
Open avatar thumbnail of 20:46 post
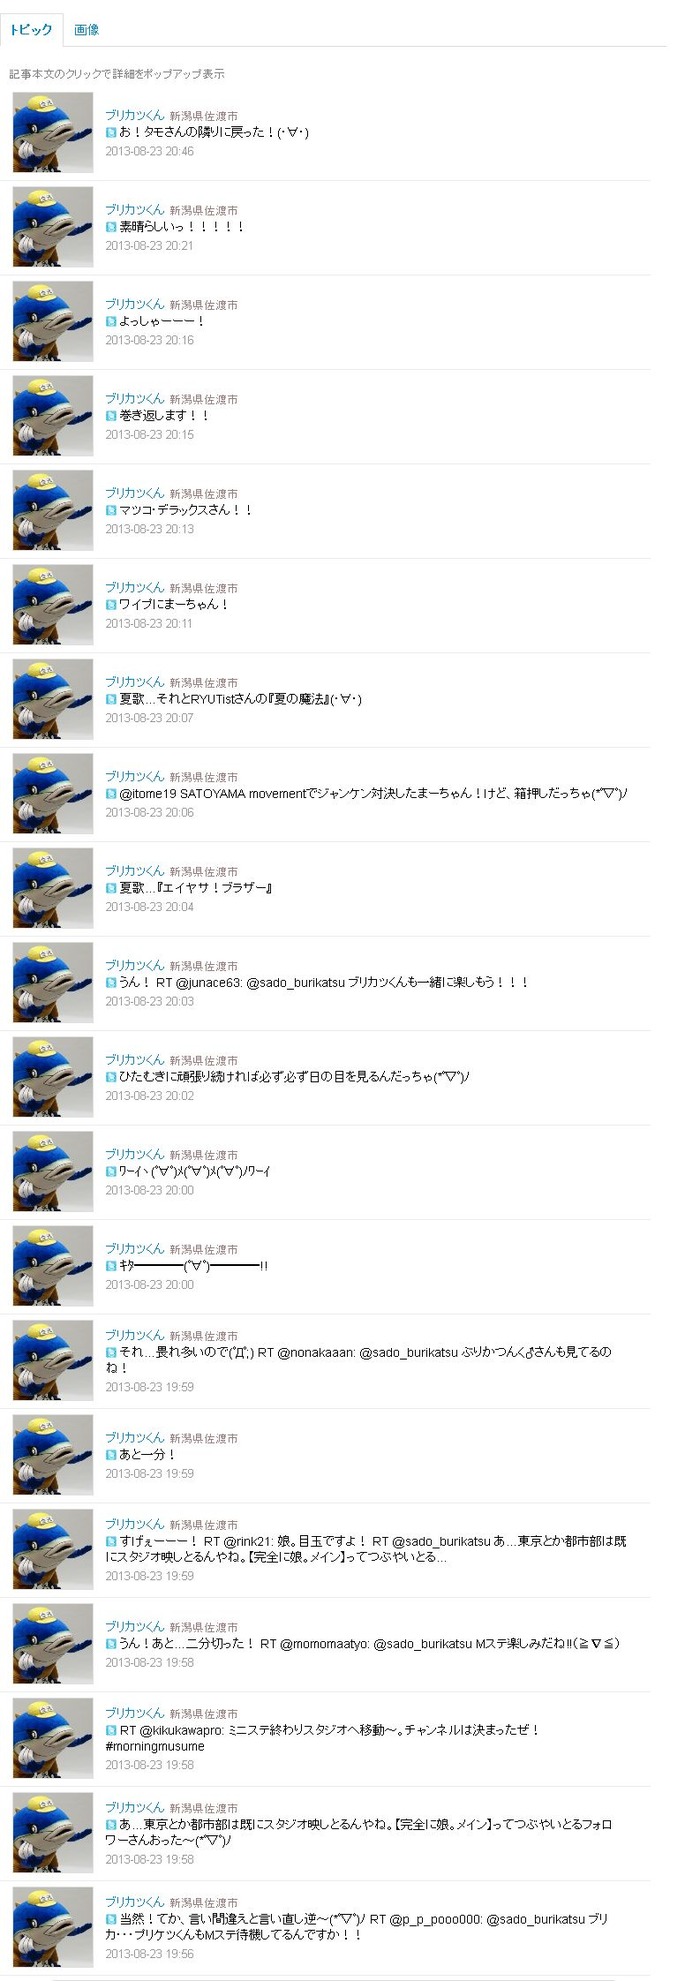53,132
